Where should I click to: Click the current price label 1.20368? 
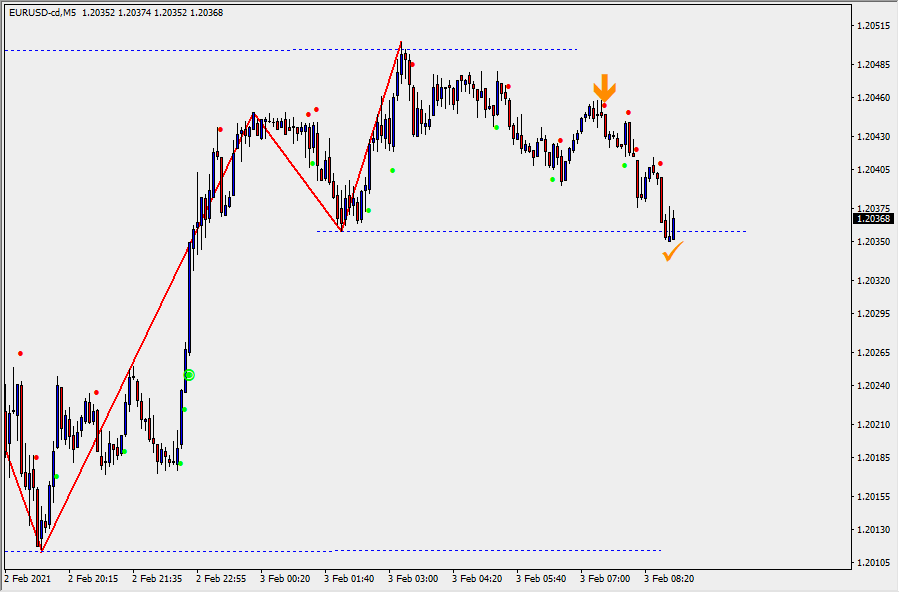coord(874,218)
